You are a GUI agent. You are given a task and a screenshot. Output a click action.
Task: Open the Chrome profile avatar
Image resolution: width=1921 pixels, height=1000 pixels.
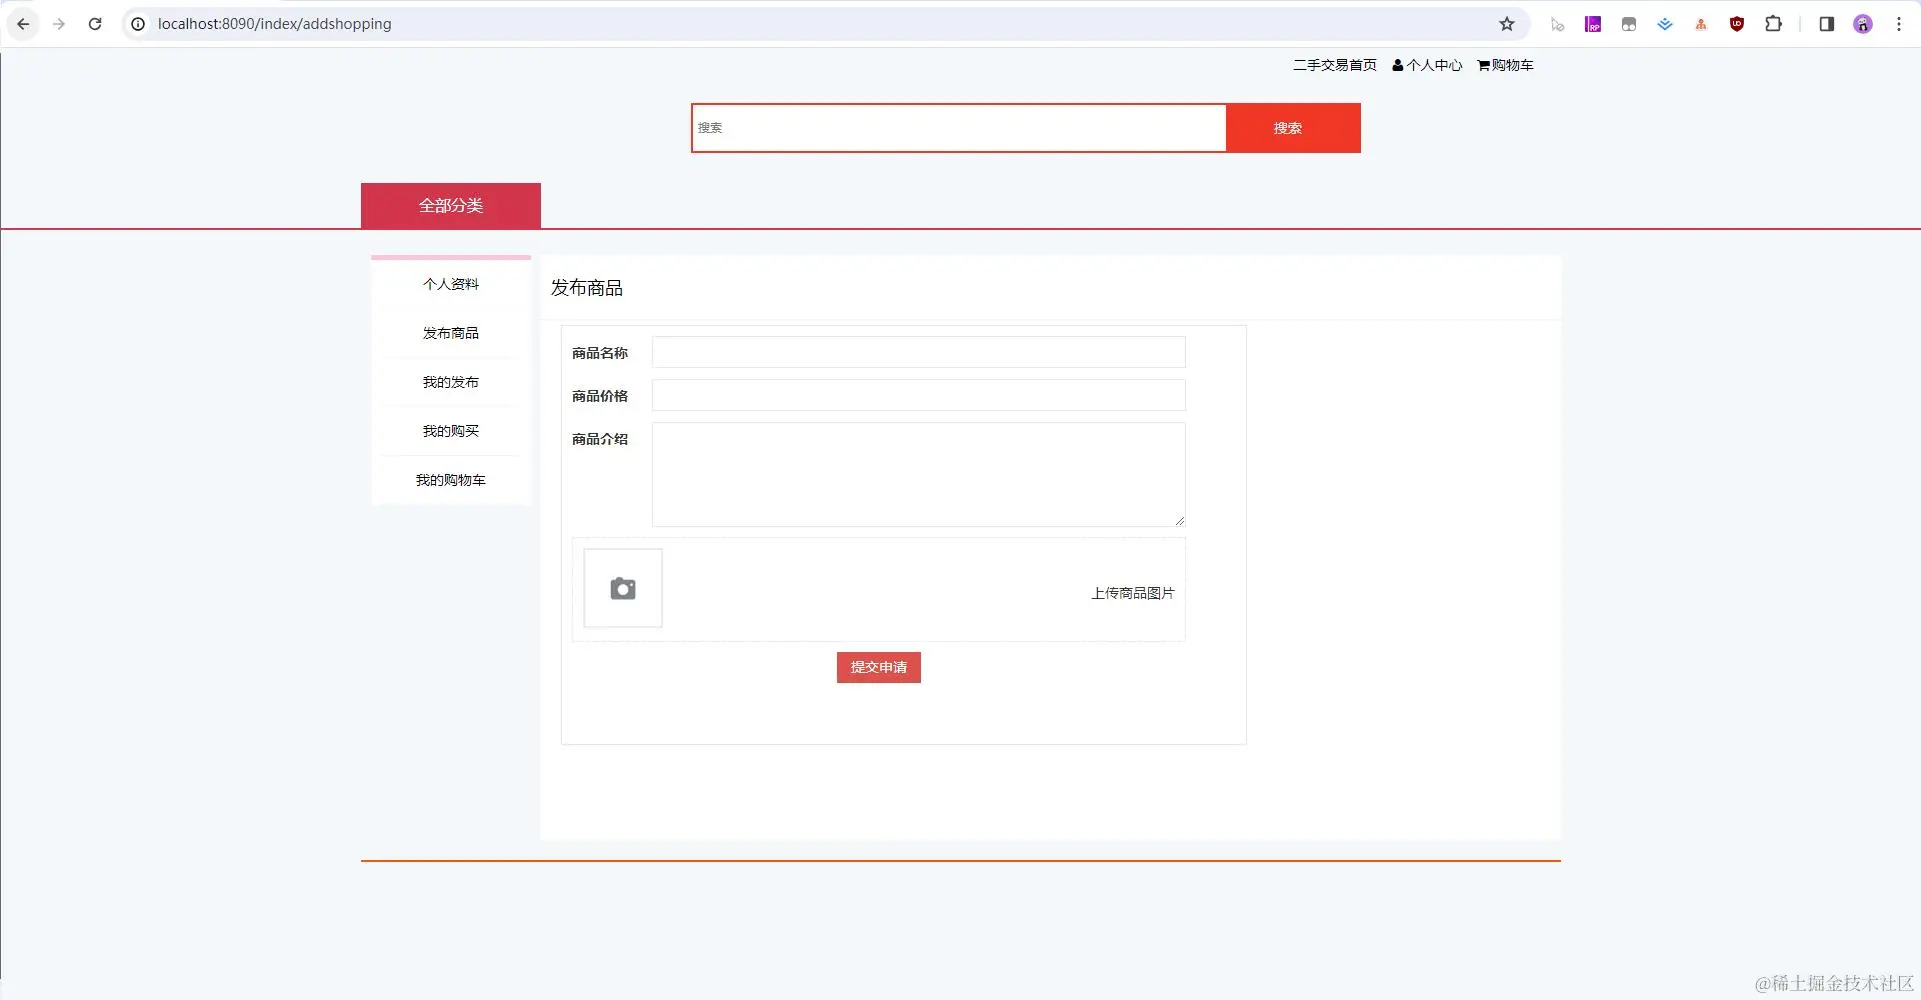coord(1863,24)
